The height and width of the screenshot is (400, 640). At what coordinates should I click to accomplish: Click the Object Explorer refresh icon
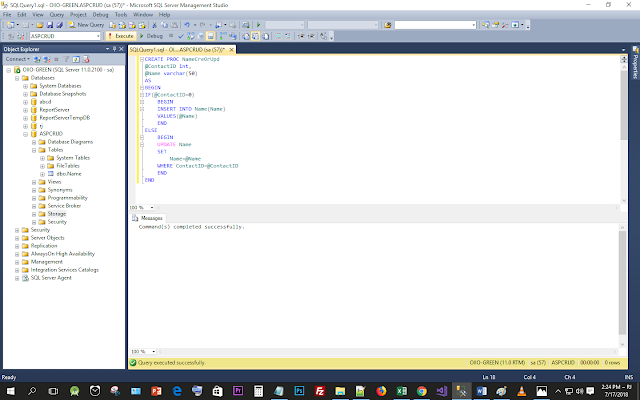pos(76,59)
